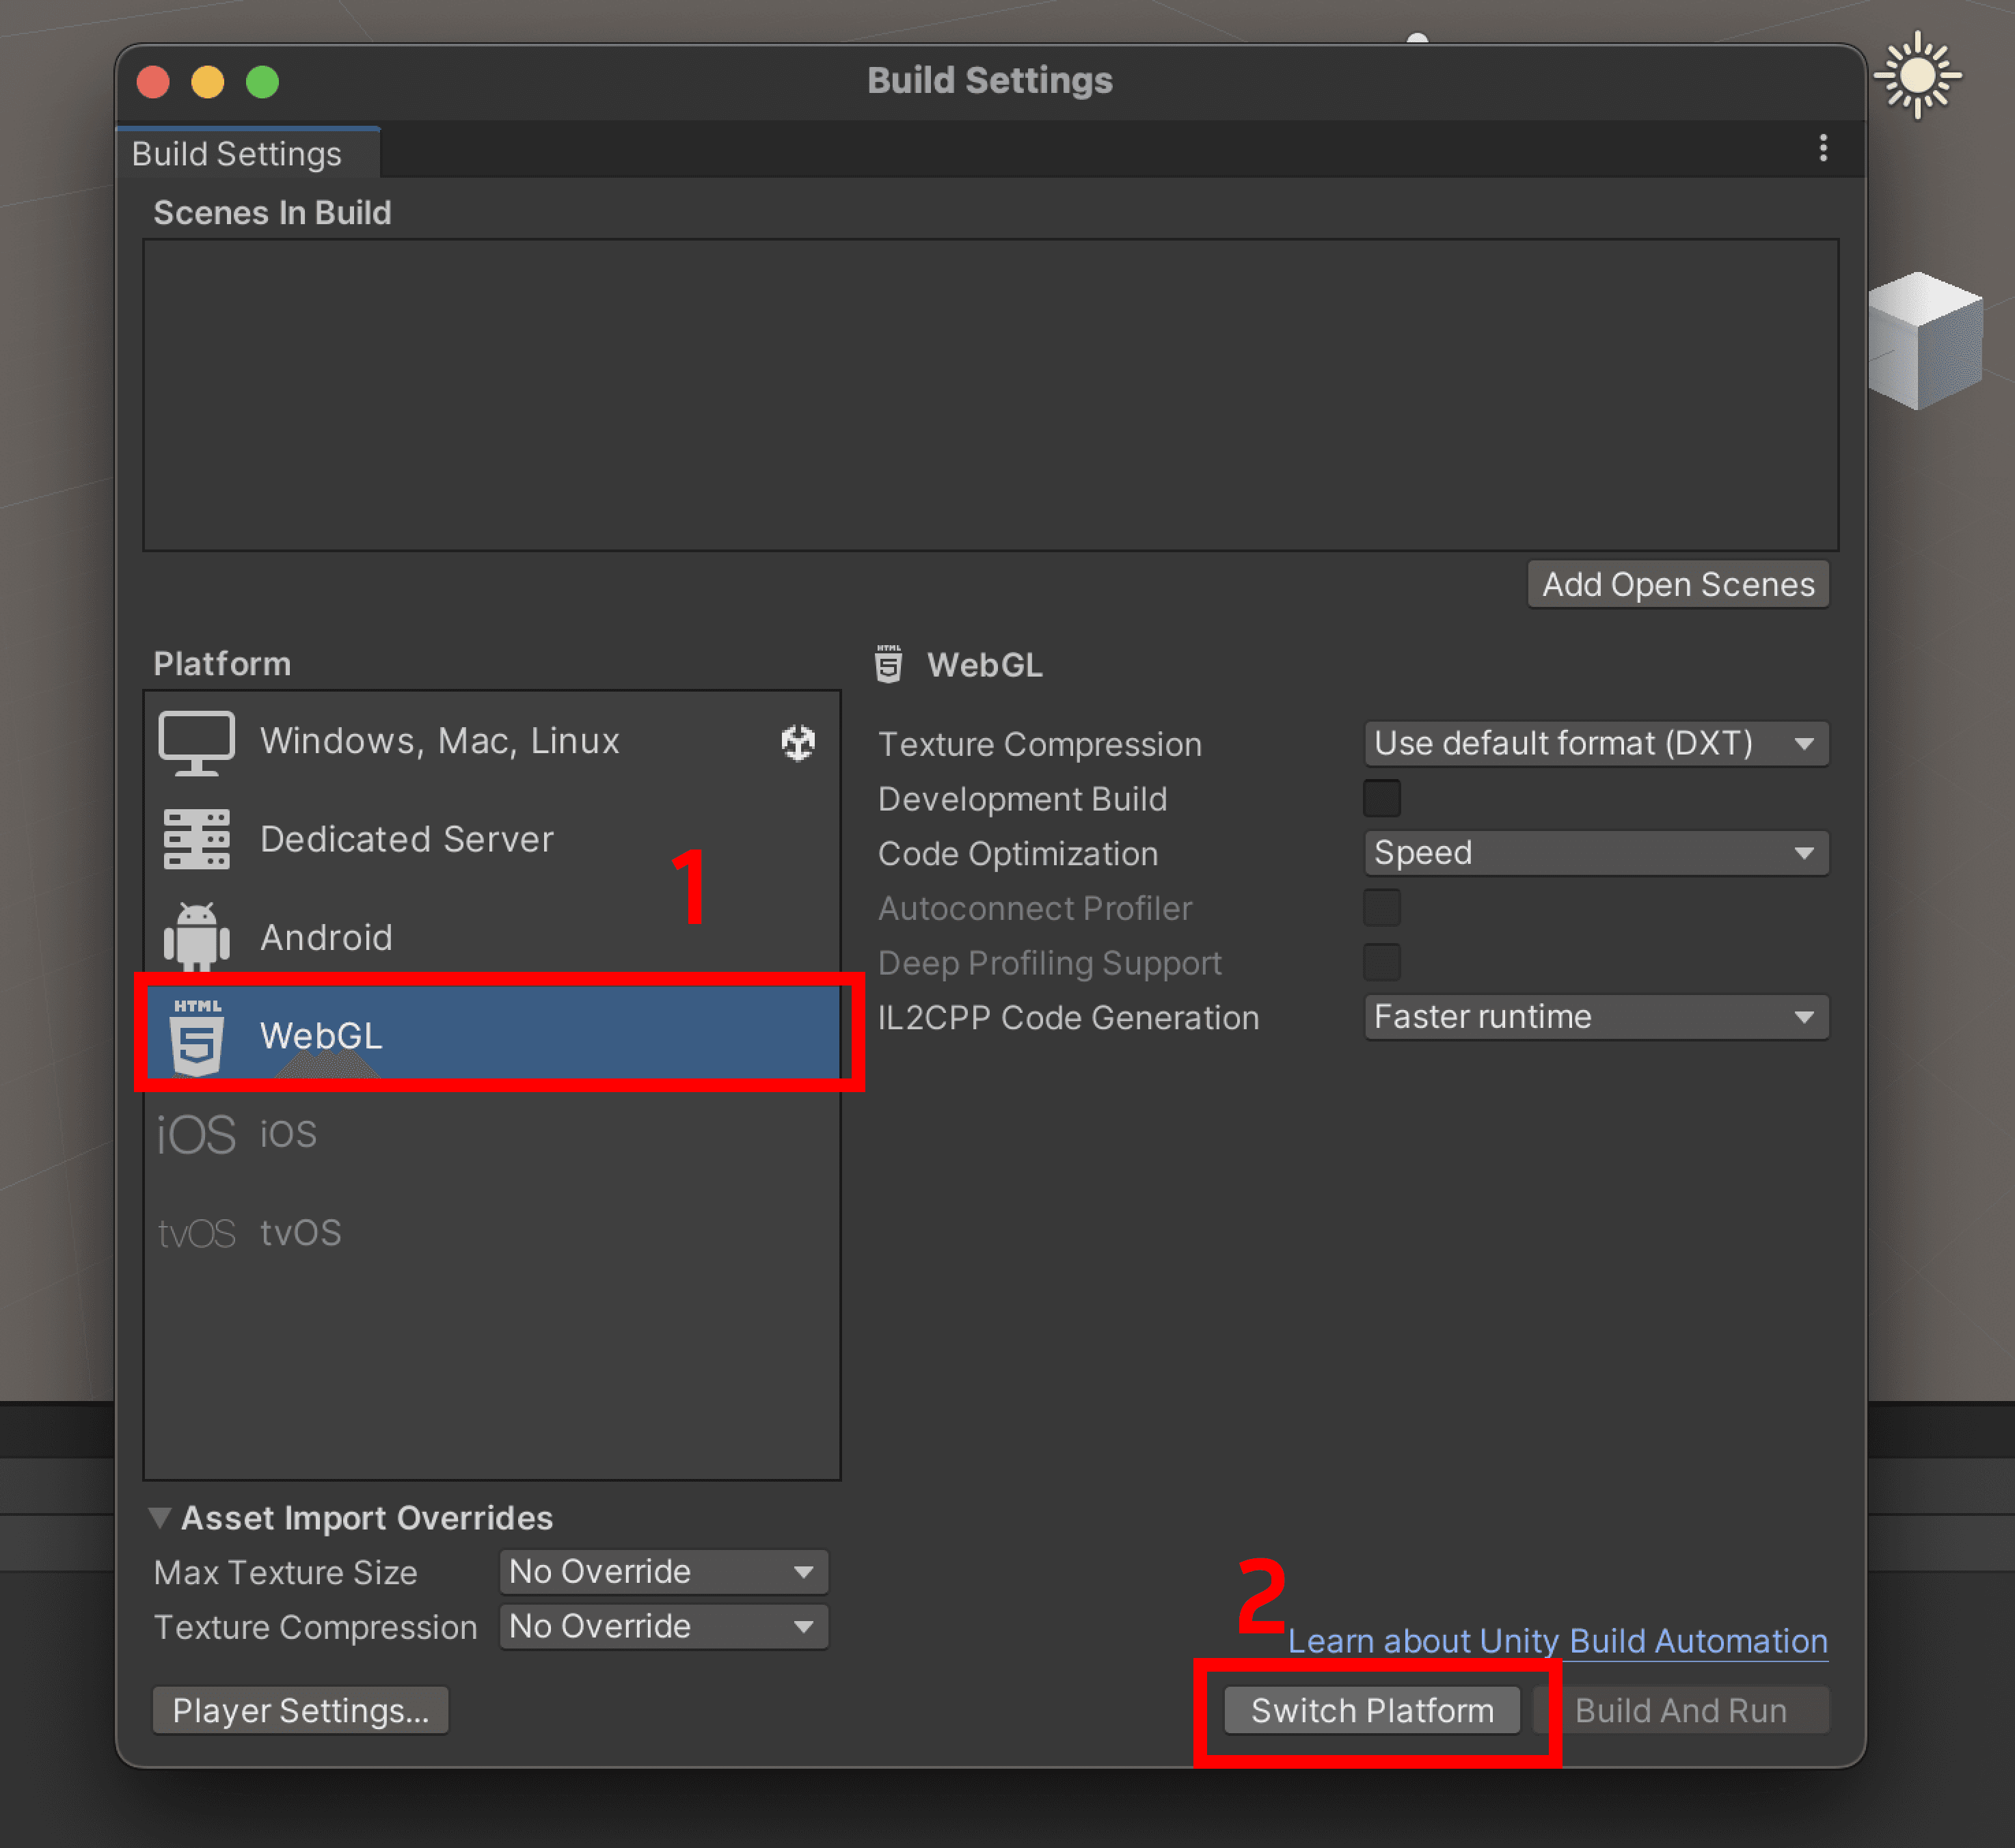This screenshot has height=1848, width=2015.
Task: Click the Dedicated Server rack icon
Action: point(196,839)
